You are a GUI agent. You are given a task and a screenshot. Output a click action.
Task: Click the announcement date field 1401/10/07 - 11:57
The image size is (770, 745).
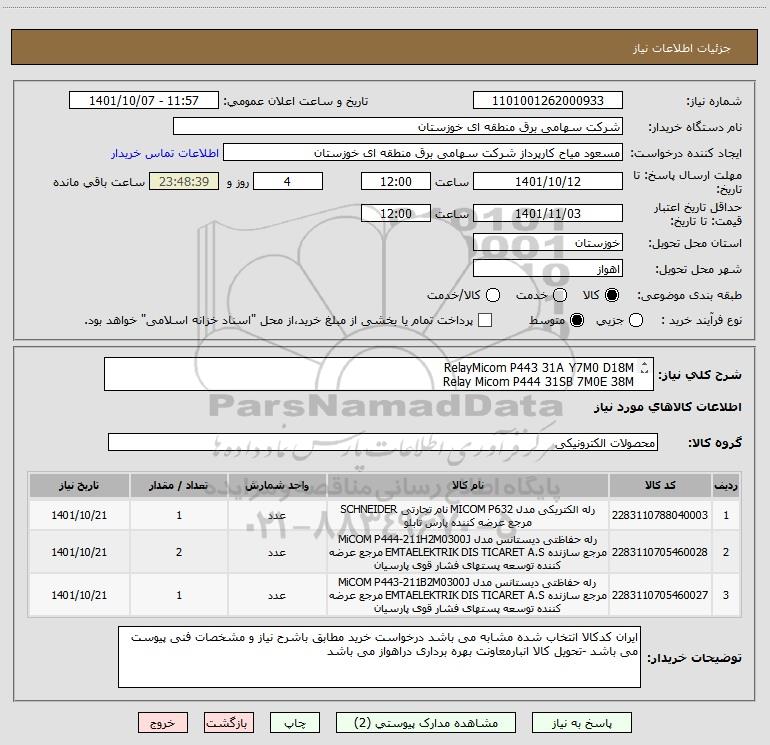(144, 101)
